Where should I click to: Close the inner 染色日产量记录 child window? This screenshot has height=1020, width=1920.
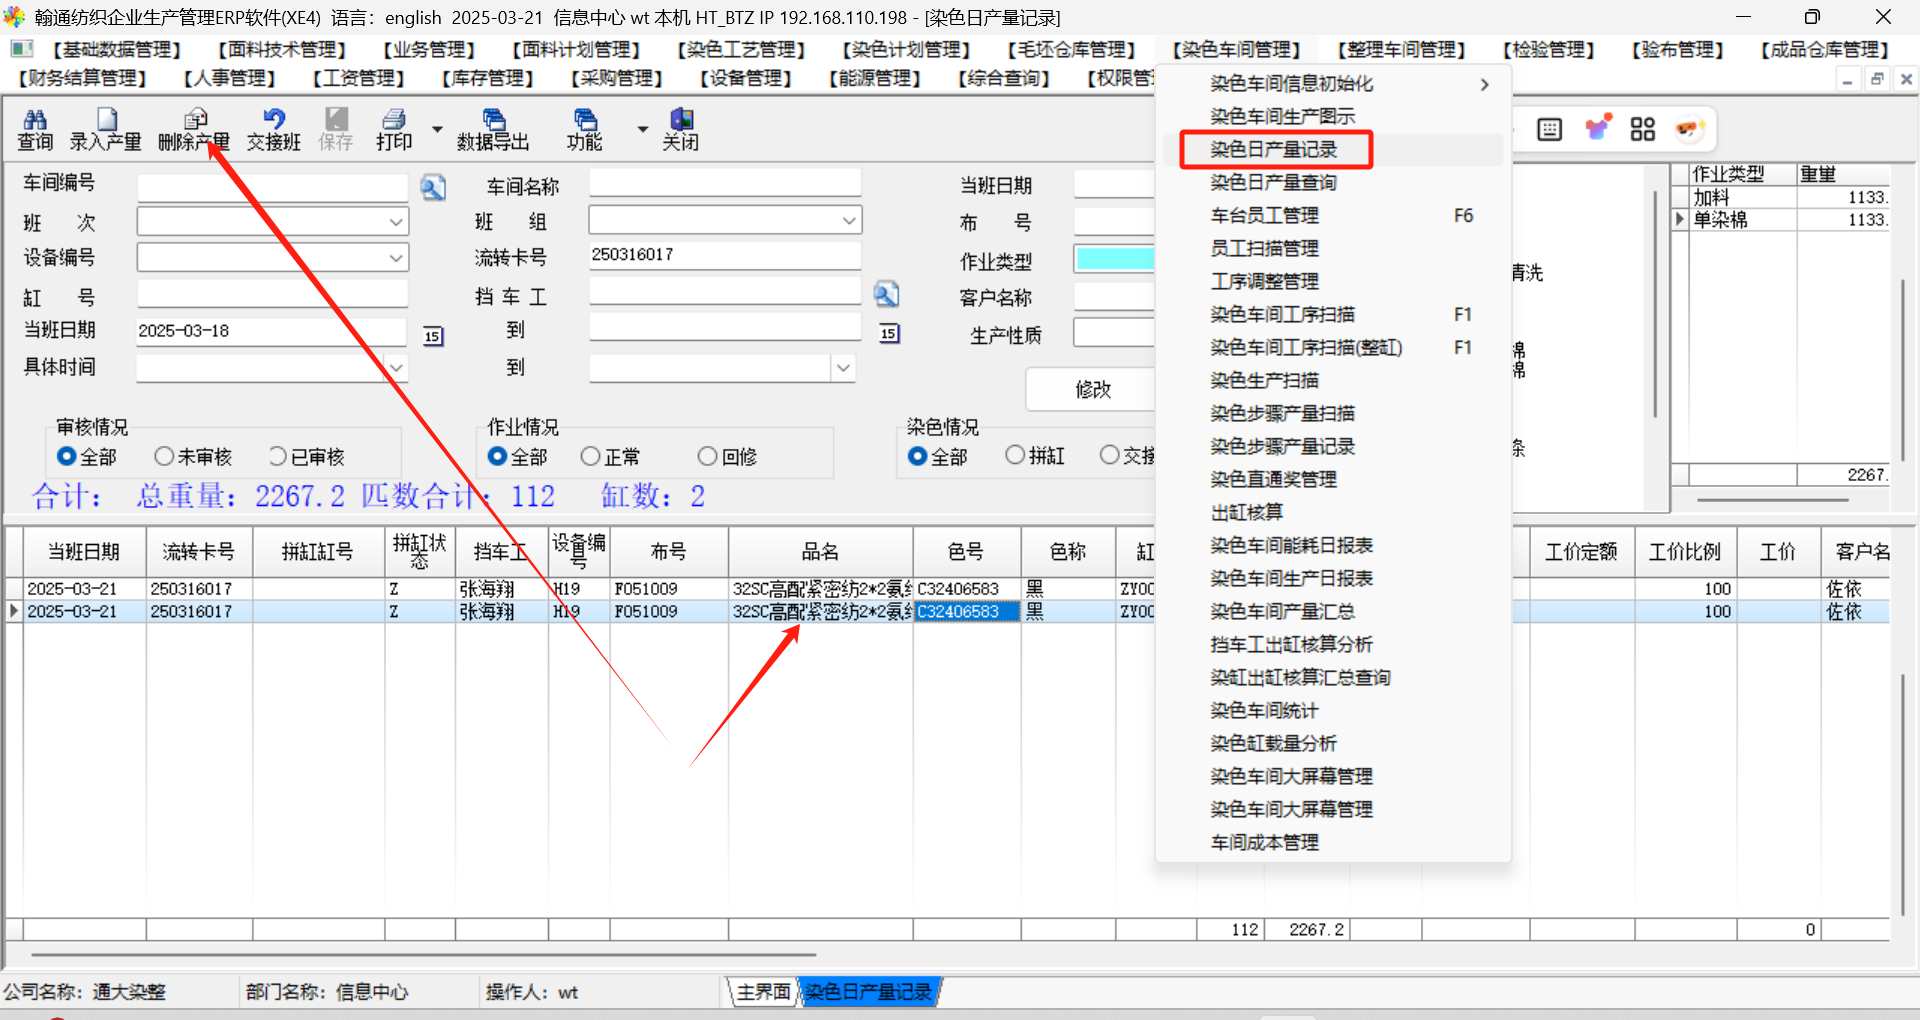pyautogui.click(x=1906, y=80)
